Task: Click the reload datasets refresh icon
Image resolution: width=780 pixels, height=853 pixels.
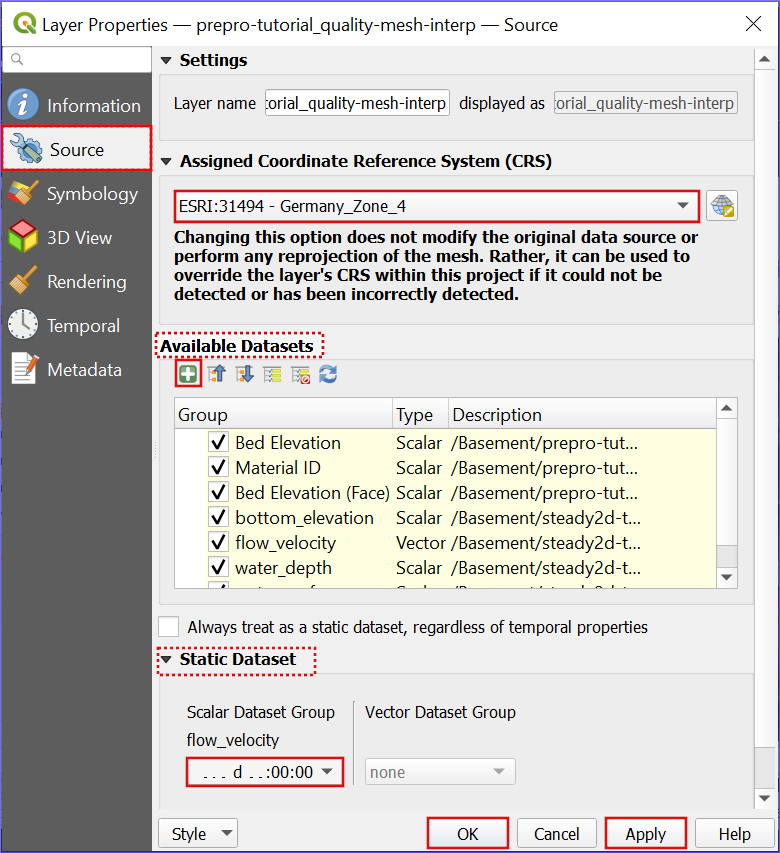Action: pos(327,375)
